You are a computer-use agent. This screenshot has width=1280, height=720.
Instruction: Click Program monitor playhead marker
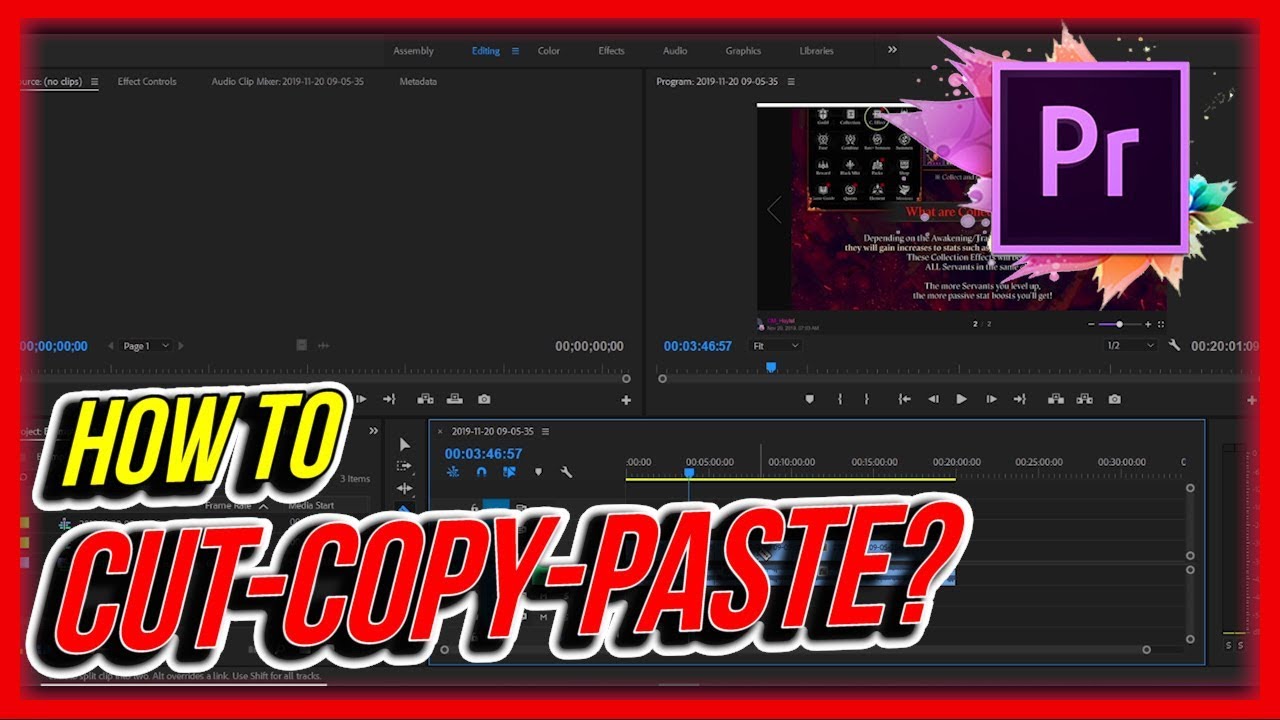771,367
